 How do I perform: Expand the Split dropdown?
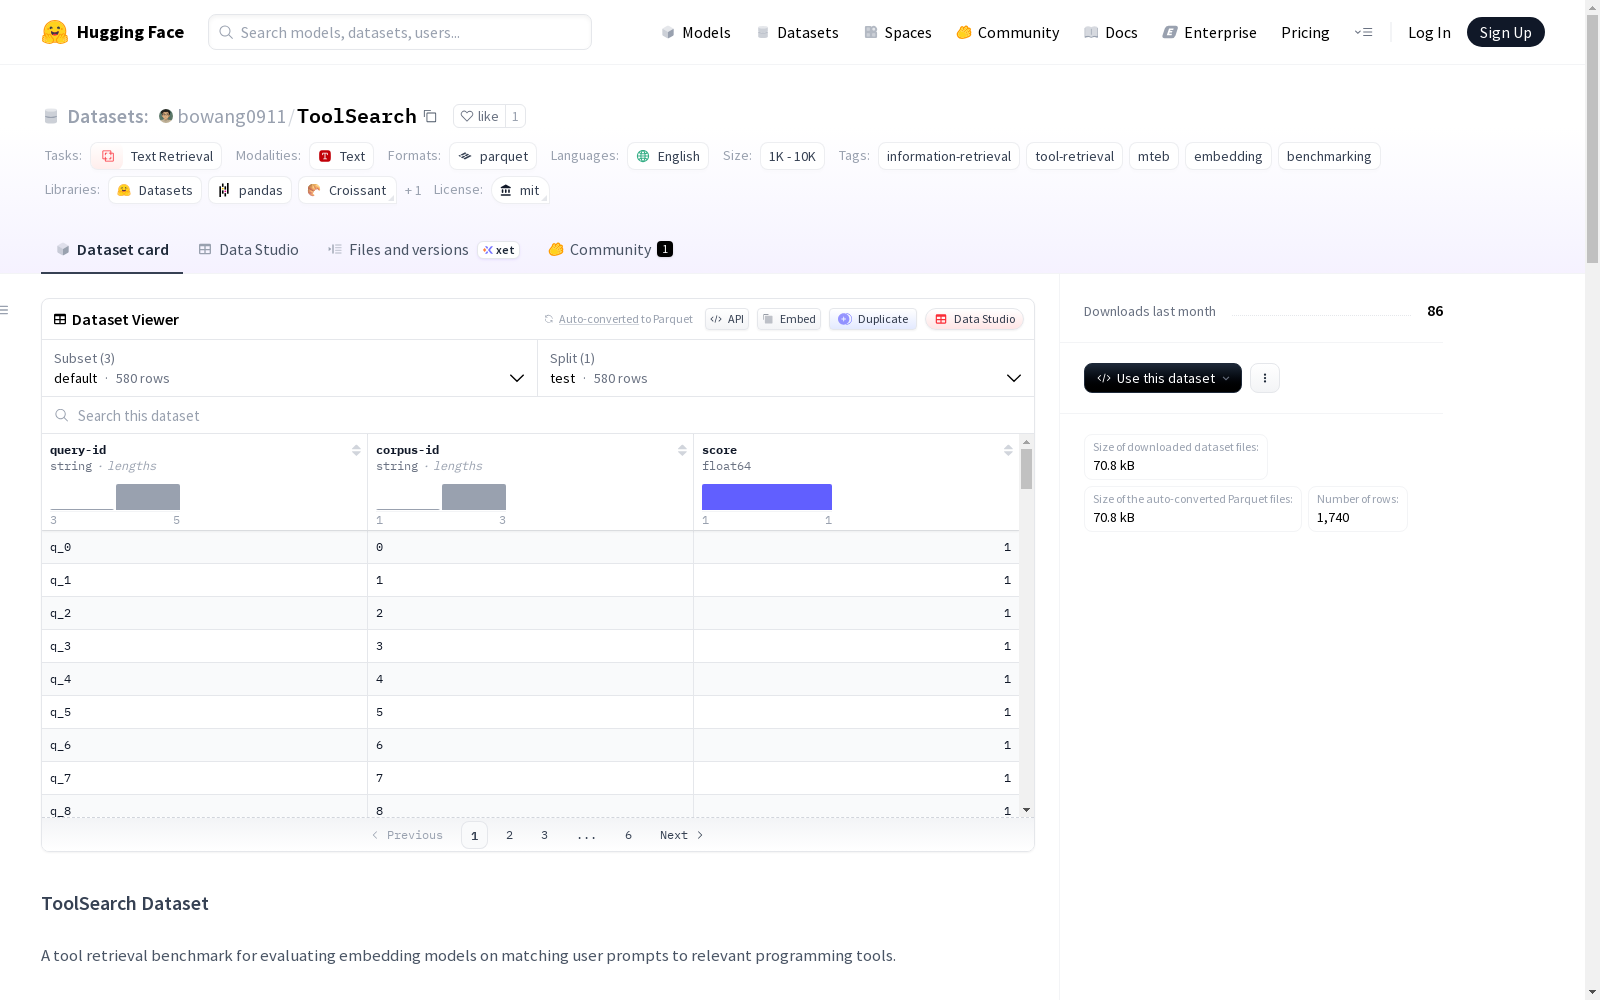786,368
